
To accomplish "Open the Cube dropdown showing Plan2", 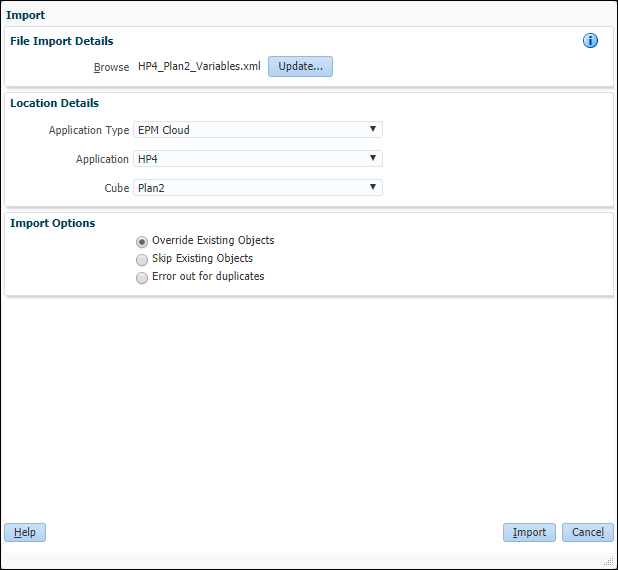I will tap(258, 188).
